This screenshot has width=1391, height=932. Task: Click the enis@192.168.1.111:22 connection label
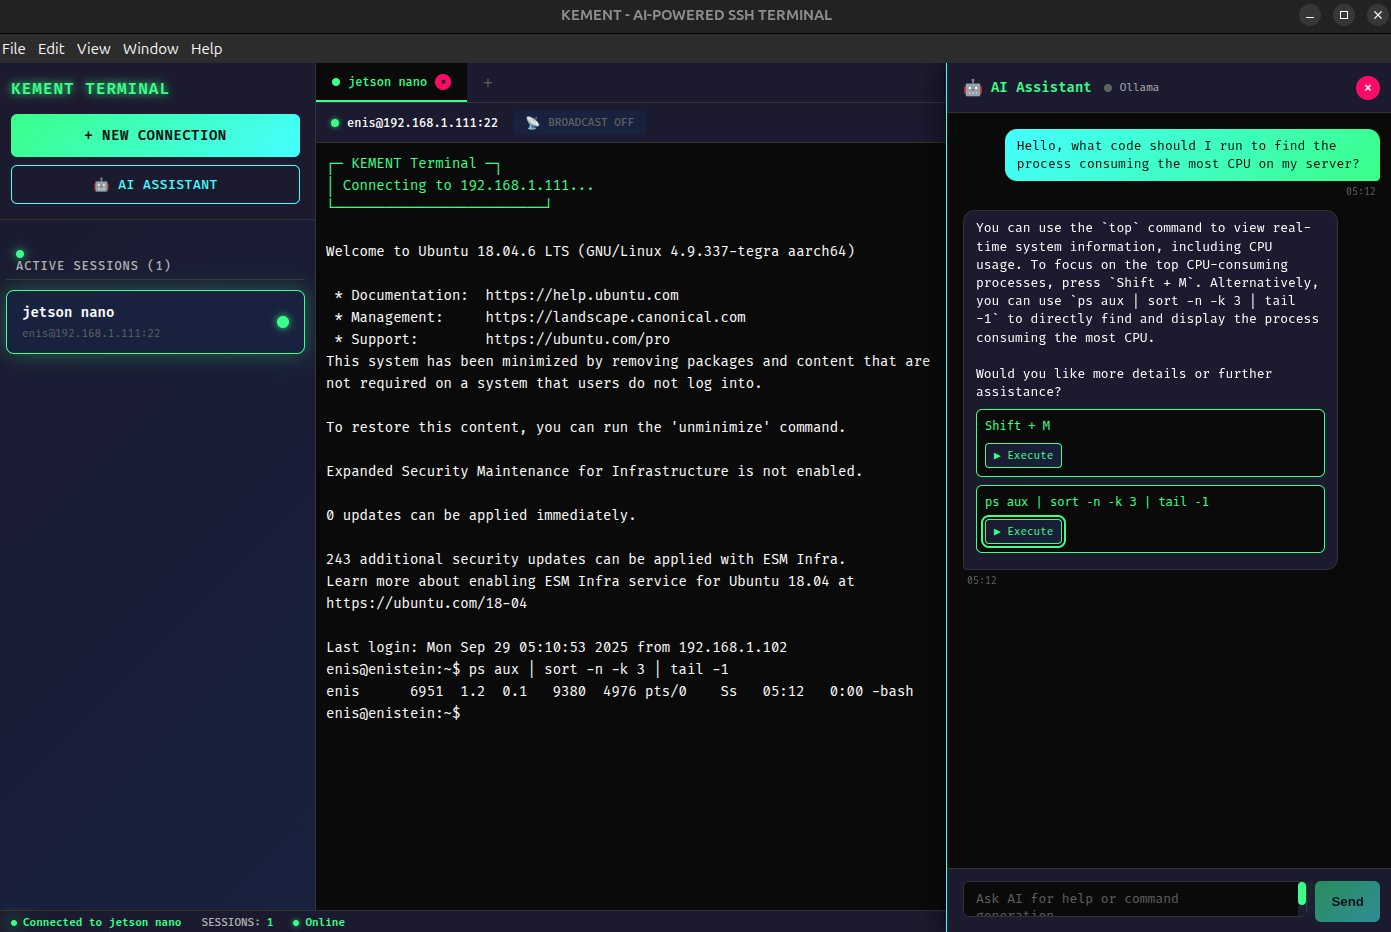(422, 123)
